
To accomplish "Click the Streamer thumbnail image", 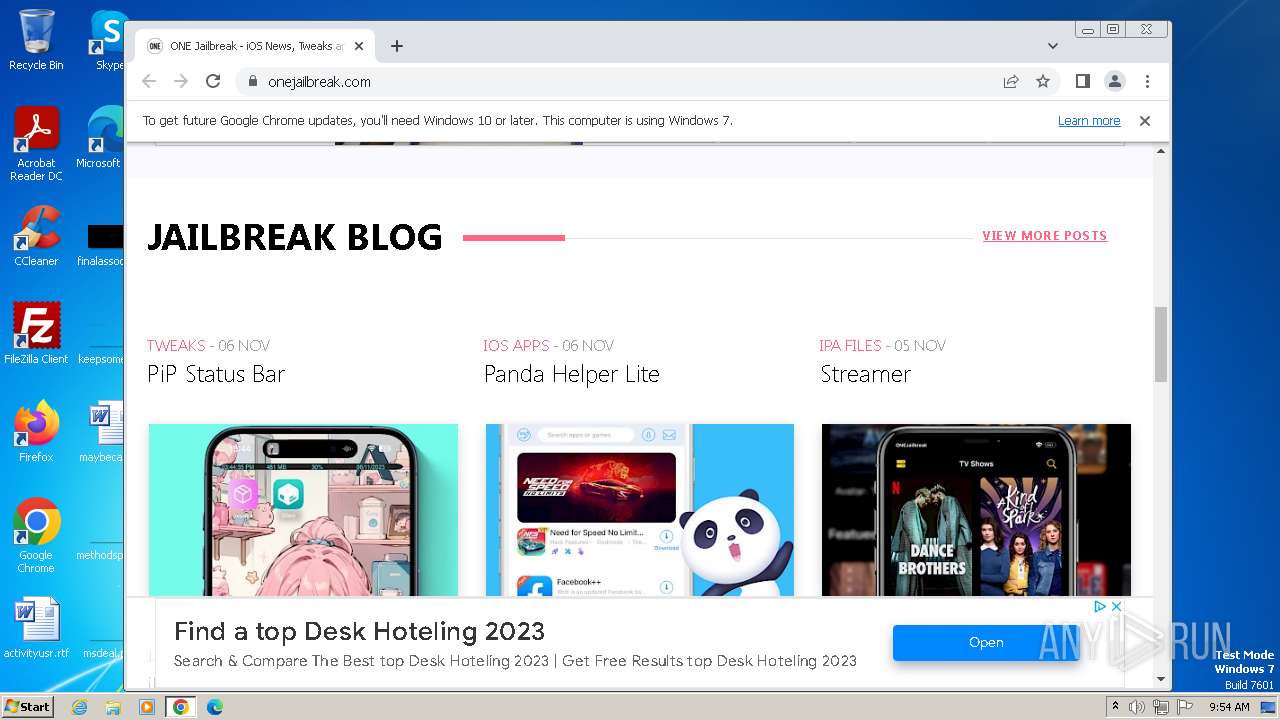I will (x=976, y=510).
